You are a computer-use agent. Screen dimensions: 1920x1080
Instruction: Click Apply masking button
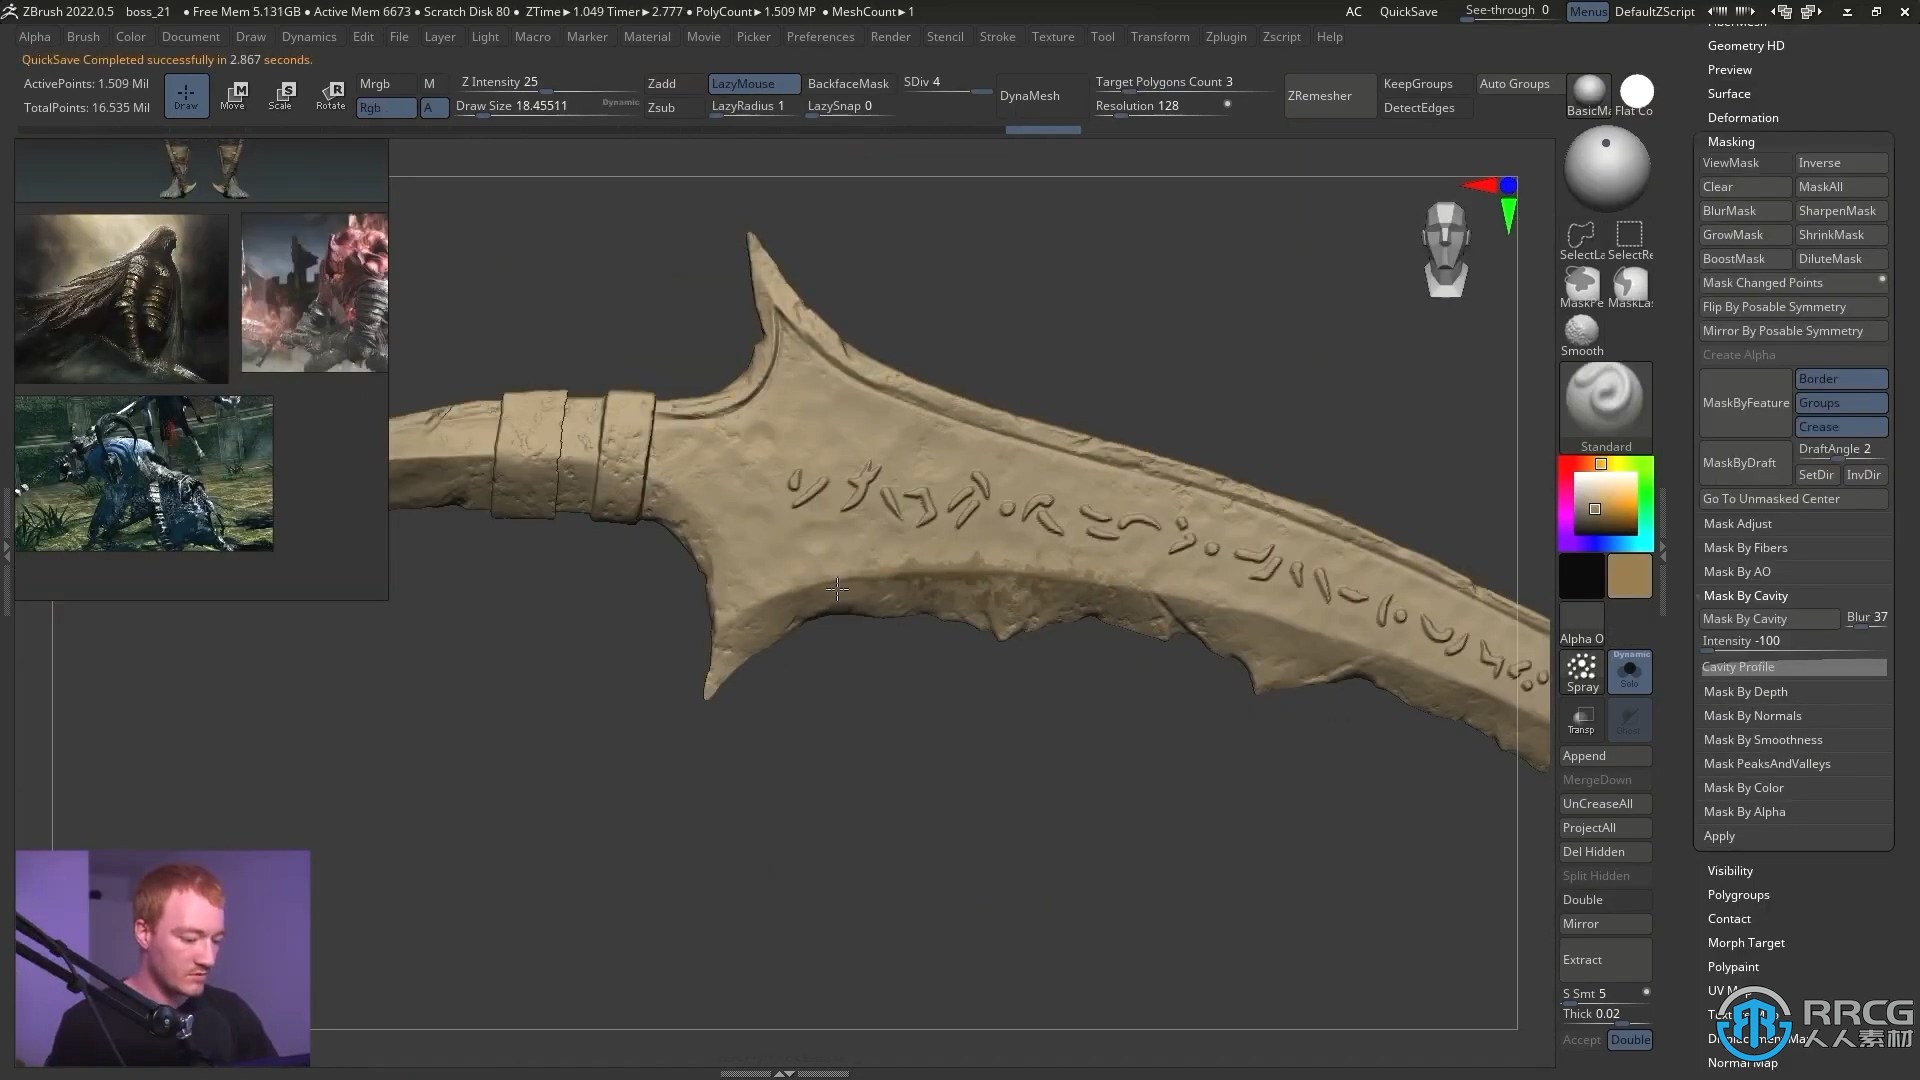[1720, 836]
